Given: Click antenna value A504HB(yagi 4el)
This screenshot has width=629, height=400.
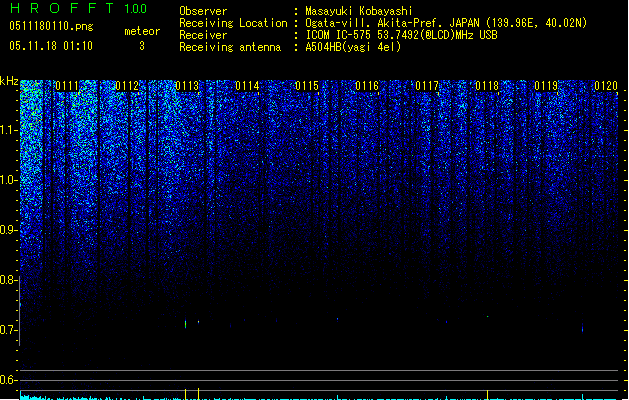Looking at the screenshot, I should [x=353, y=47].
